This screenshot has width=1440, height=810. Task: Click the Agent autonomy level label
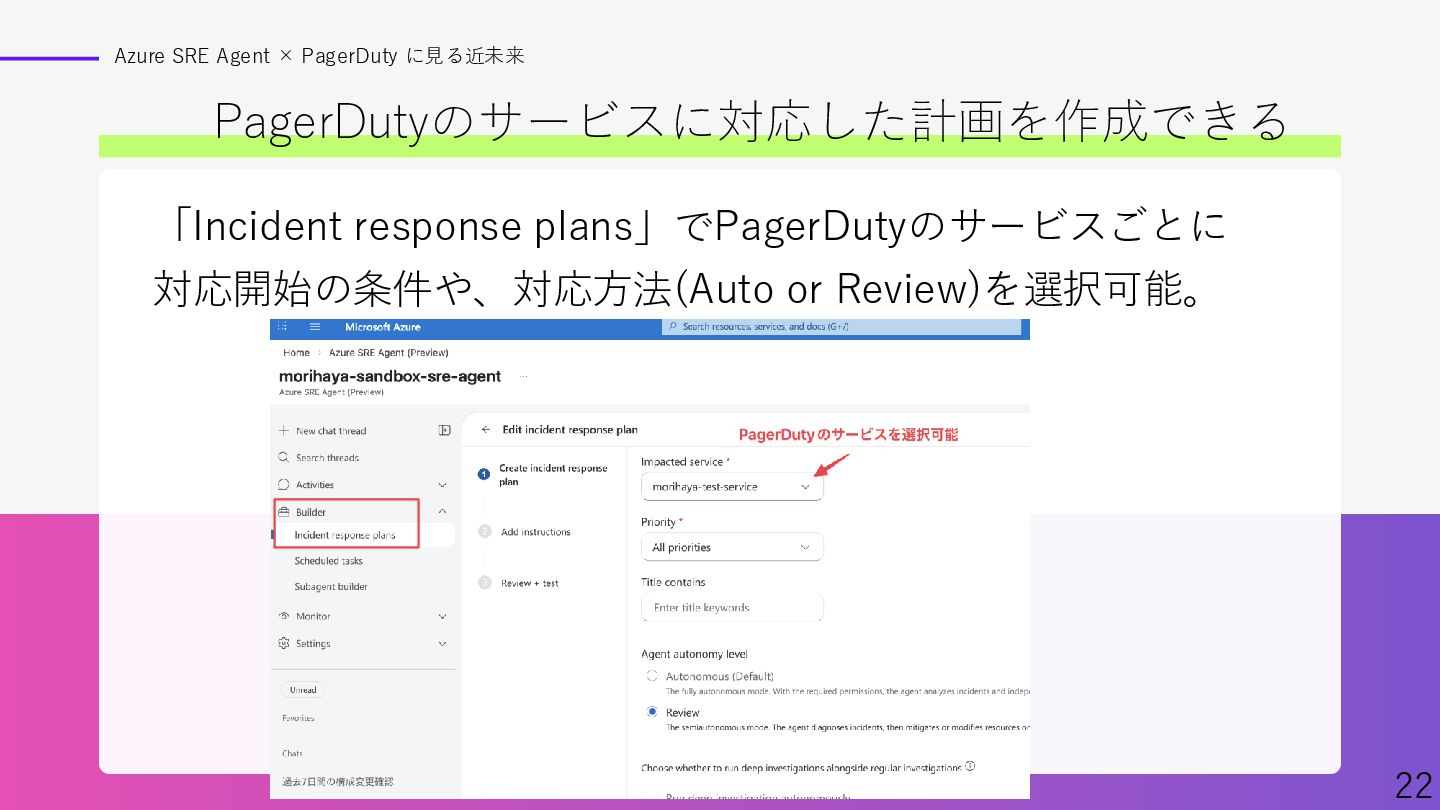click(694, 654)
